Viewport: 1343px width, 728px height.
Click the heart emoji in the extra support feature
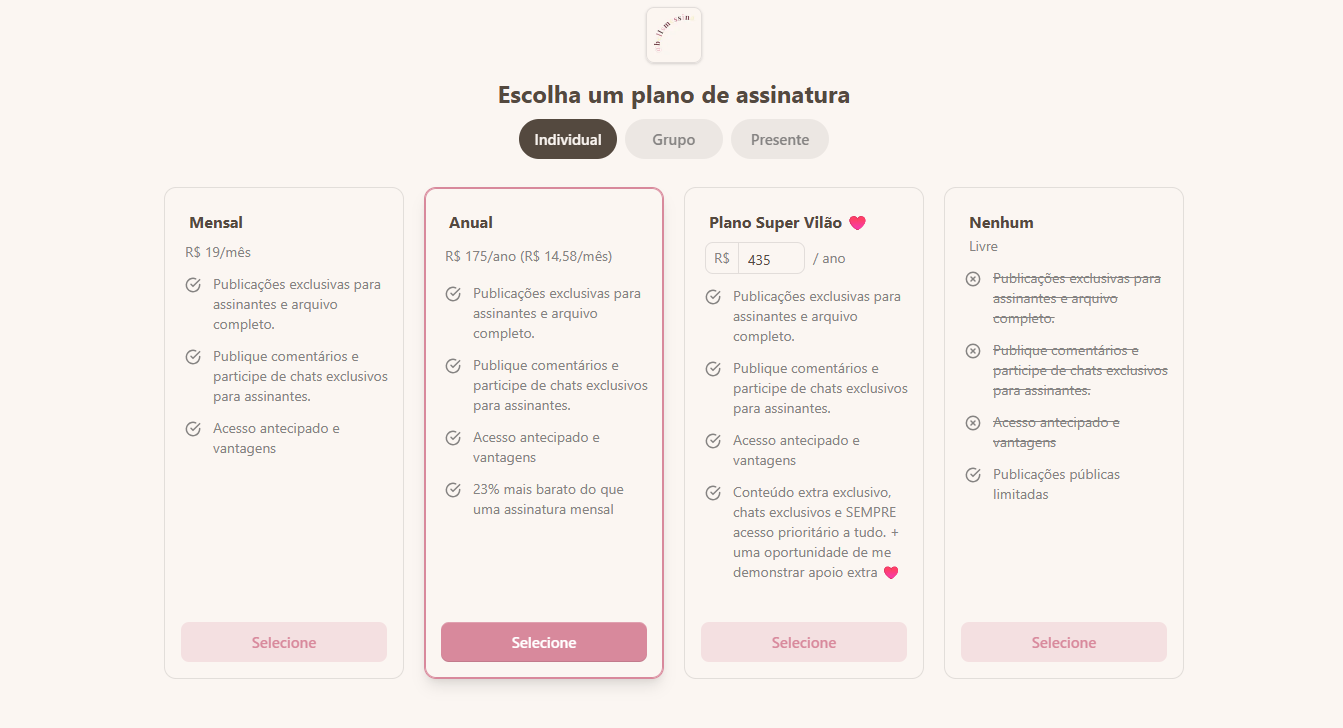(892, 572)
